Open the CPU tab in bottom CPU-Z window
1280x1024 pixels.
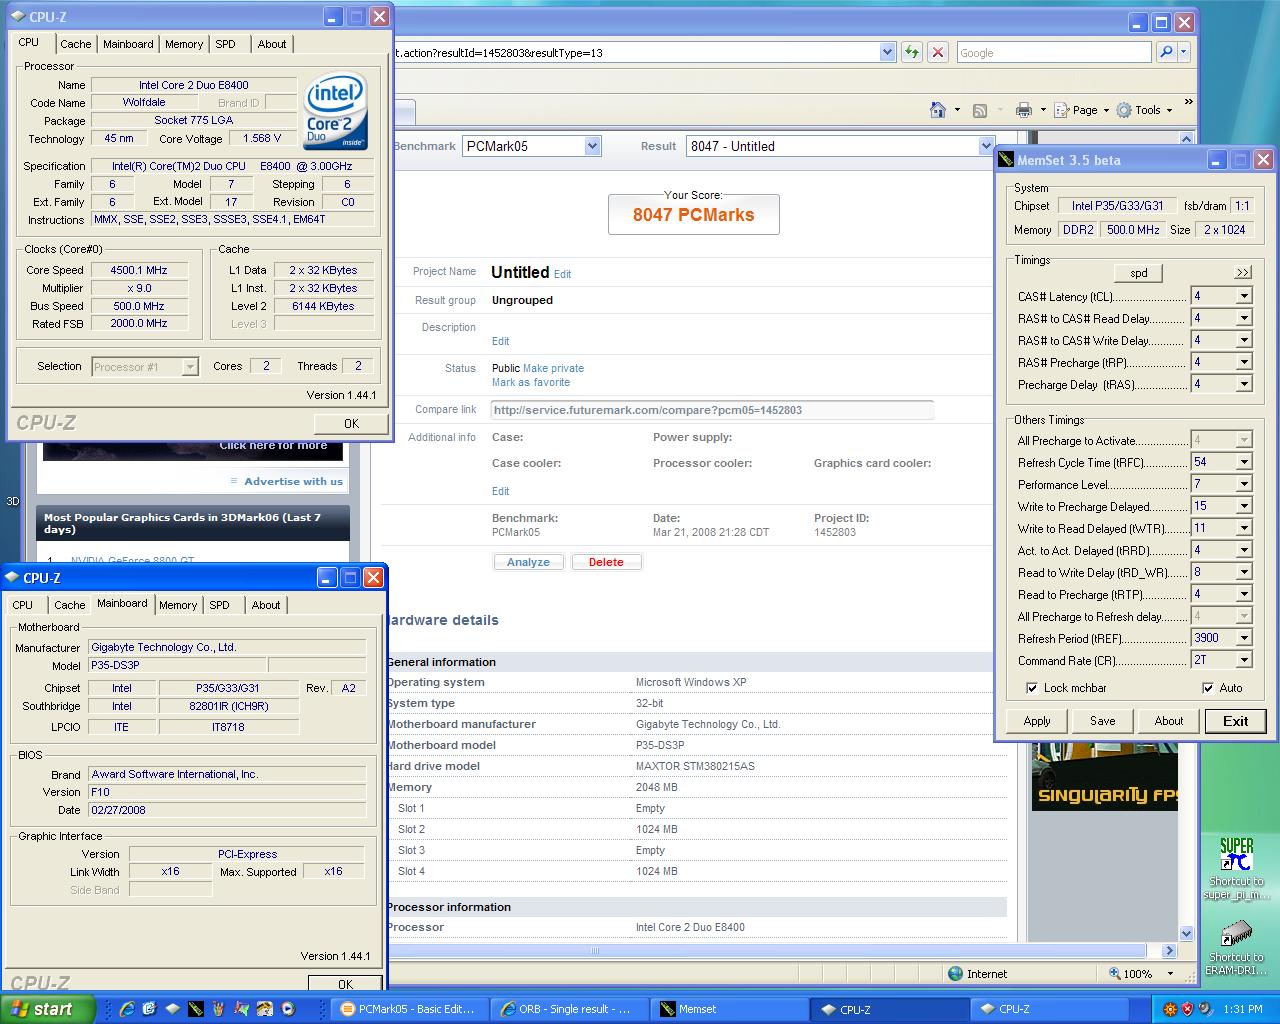pyautogui.click(x=22, y=605)
